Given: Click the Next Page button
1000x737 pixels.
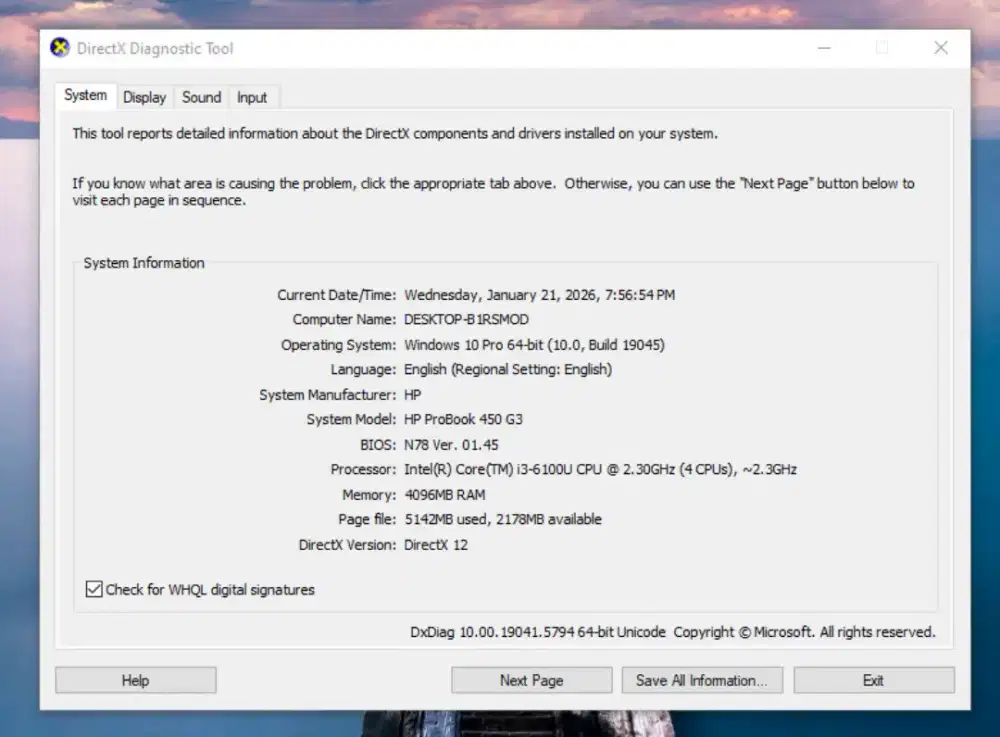Looking at the screenshot, I should 531,680.
